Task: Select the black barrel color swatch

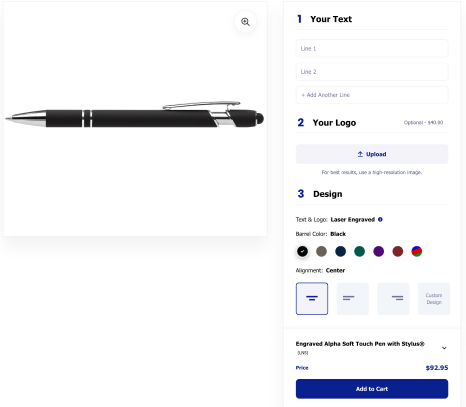Action: [302, 251]
